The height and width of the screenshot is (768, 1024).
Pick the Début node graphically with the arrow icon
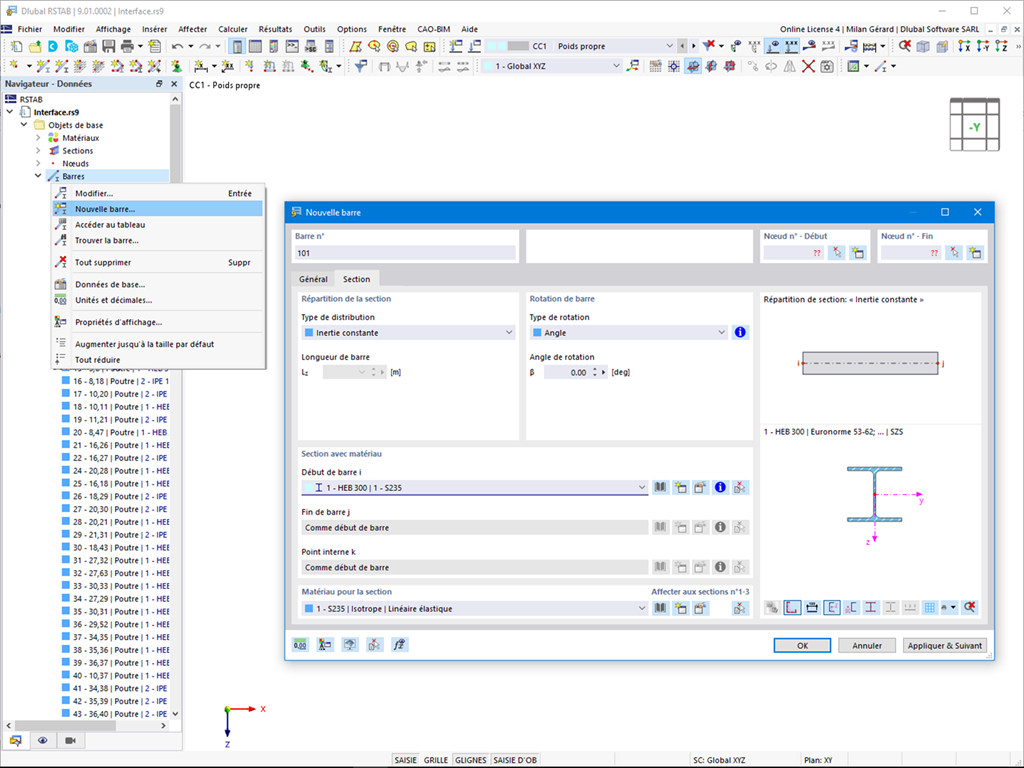tap(837, 253)
